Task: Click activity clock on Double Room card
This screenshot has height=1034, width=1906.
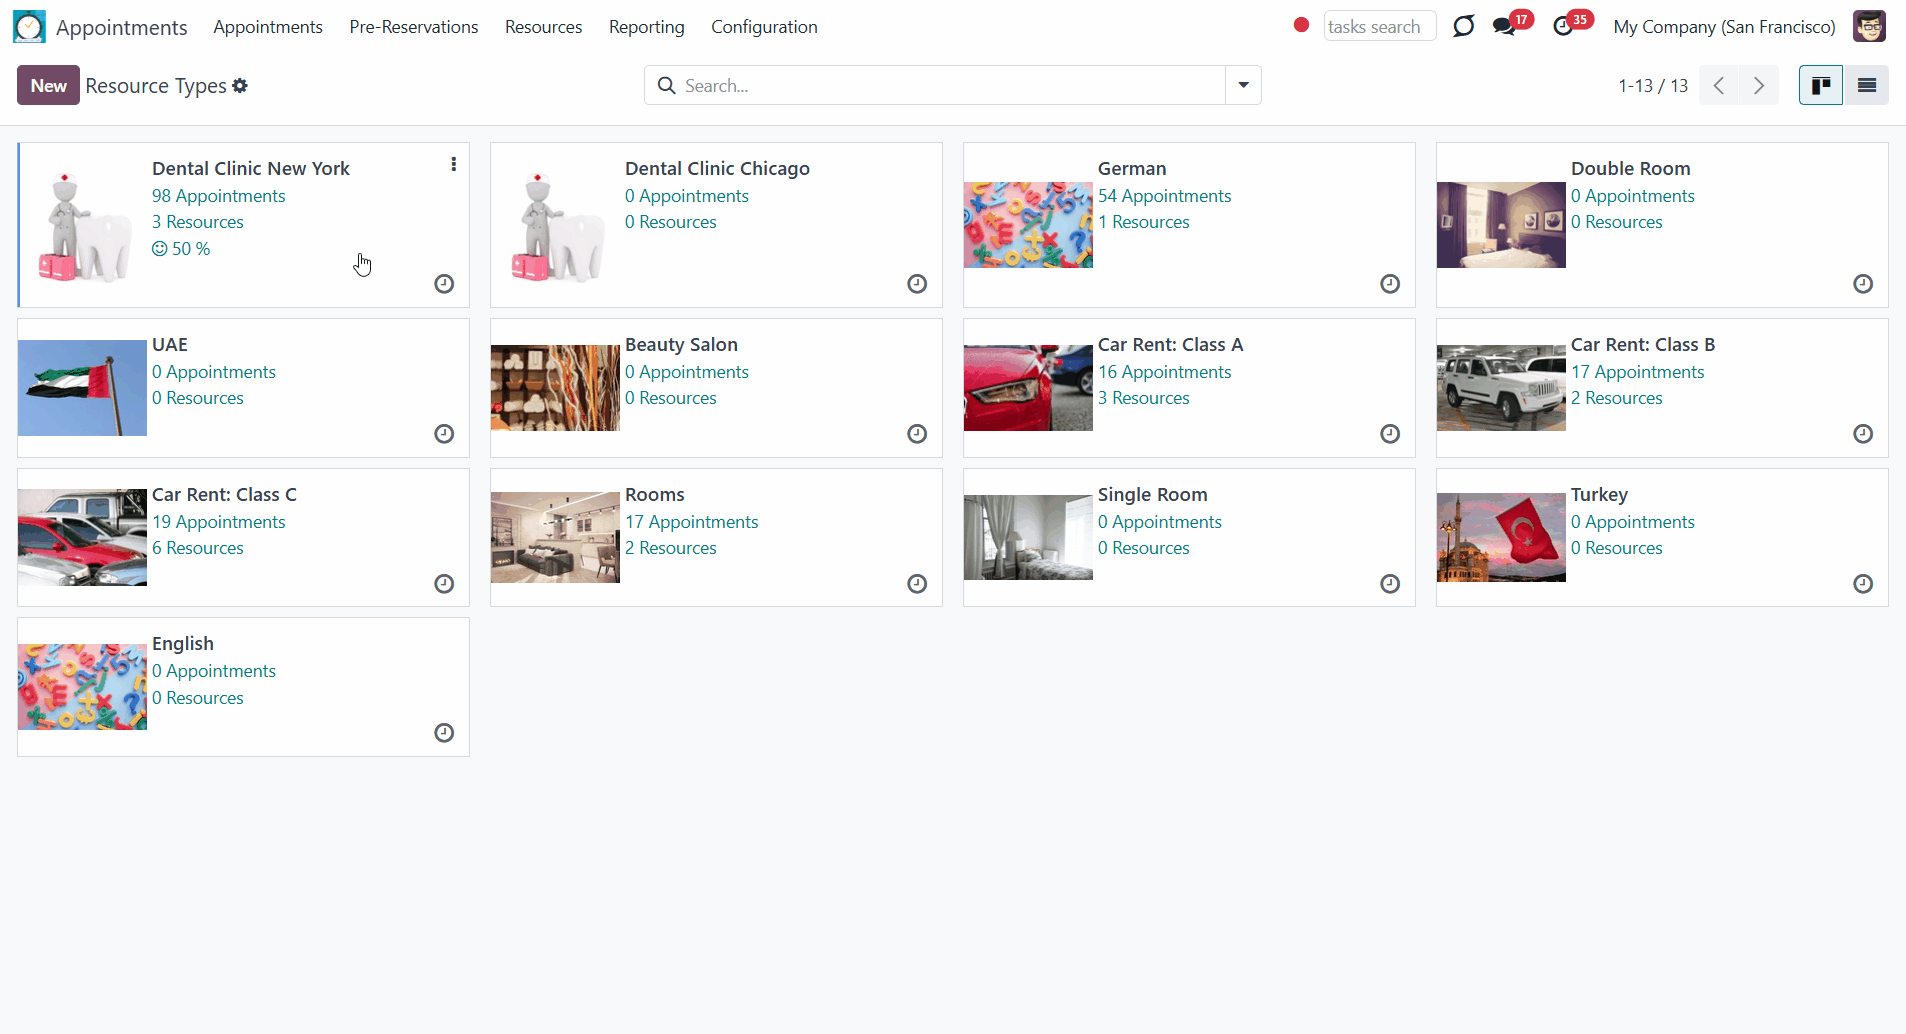Action: (x=1863, y=284)
